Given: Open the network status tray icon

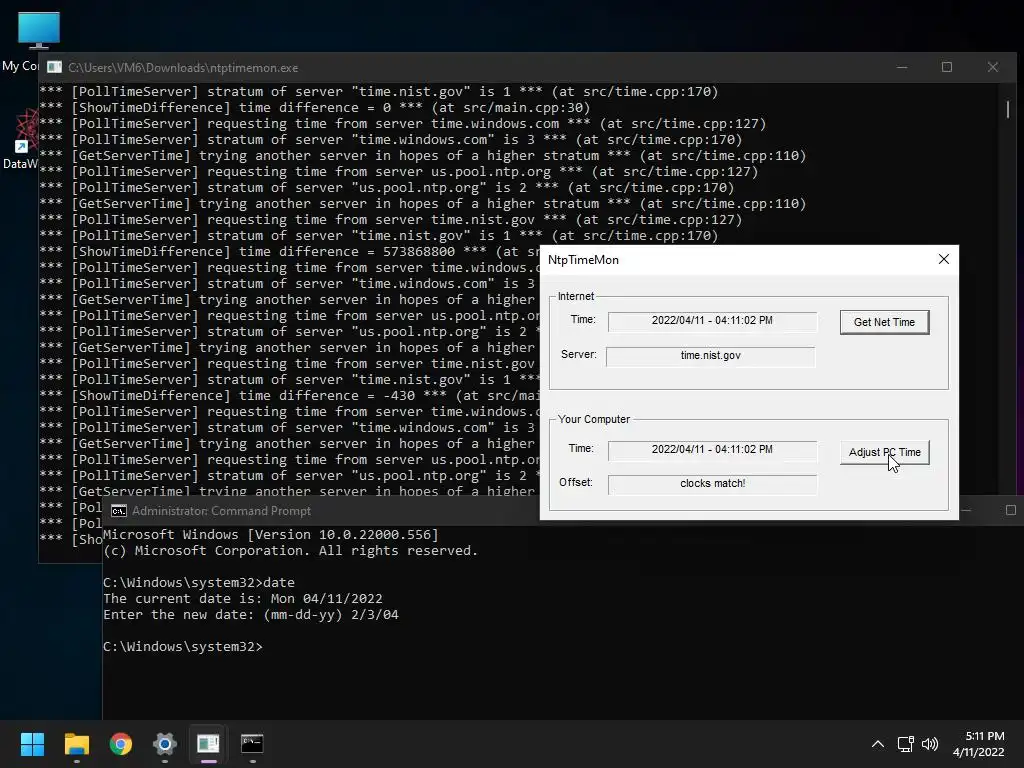Looking at the screenshot, I should pos(905,744).
